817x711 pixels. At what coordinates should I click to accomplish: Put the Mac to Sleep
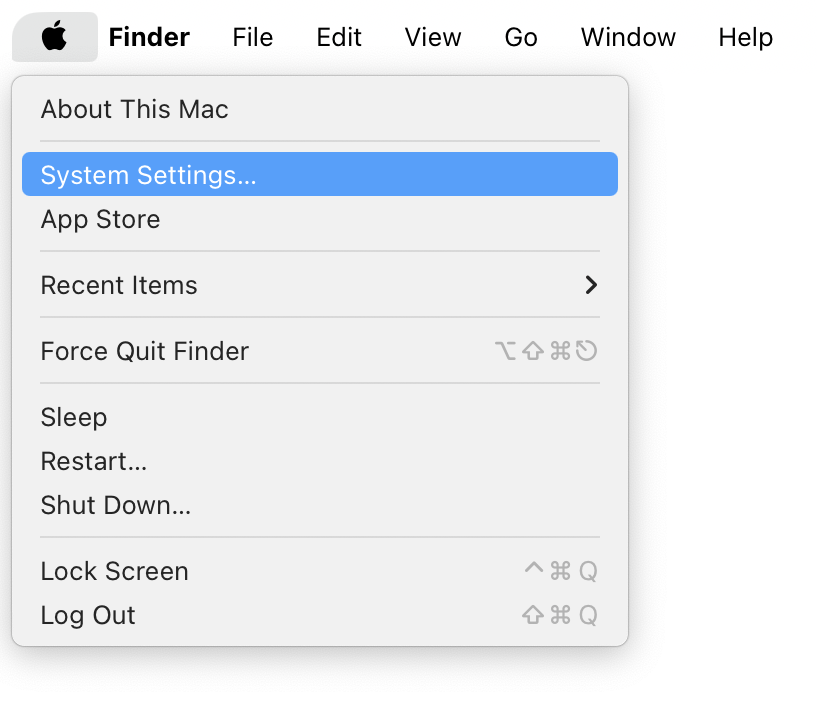tap(73, 417)
